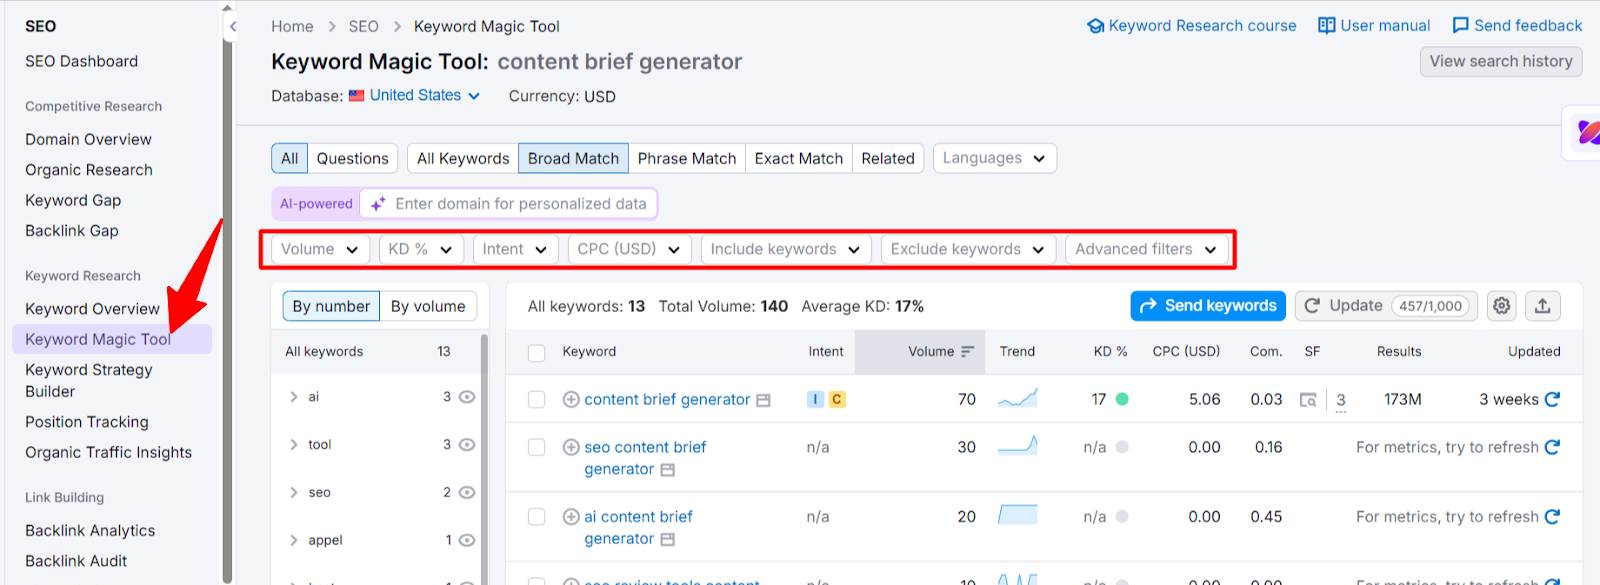Open Position Tracking in the sidebar

87,422
